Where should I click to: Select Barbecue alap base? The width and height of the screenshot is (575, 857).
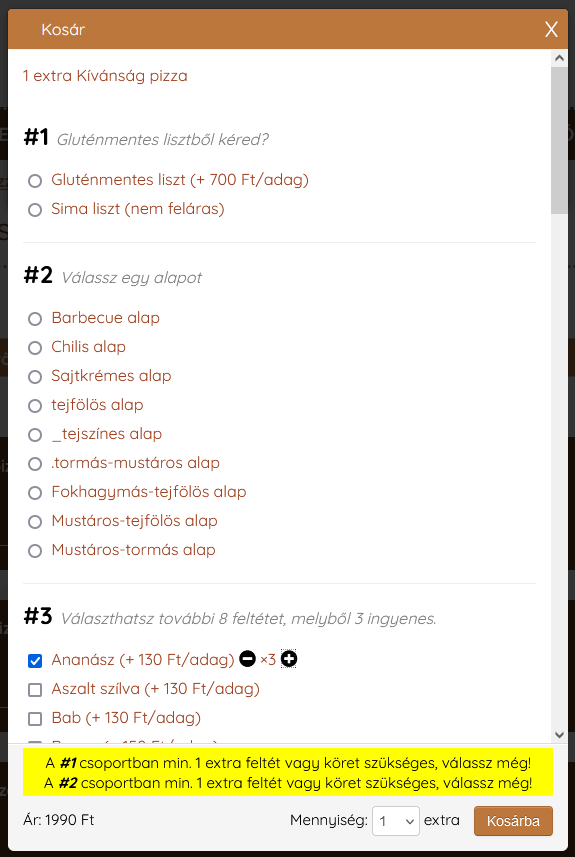[35, 319]
